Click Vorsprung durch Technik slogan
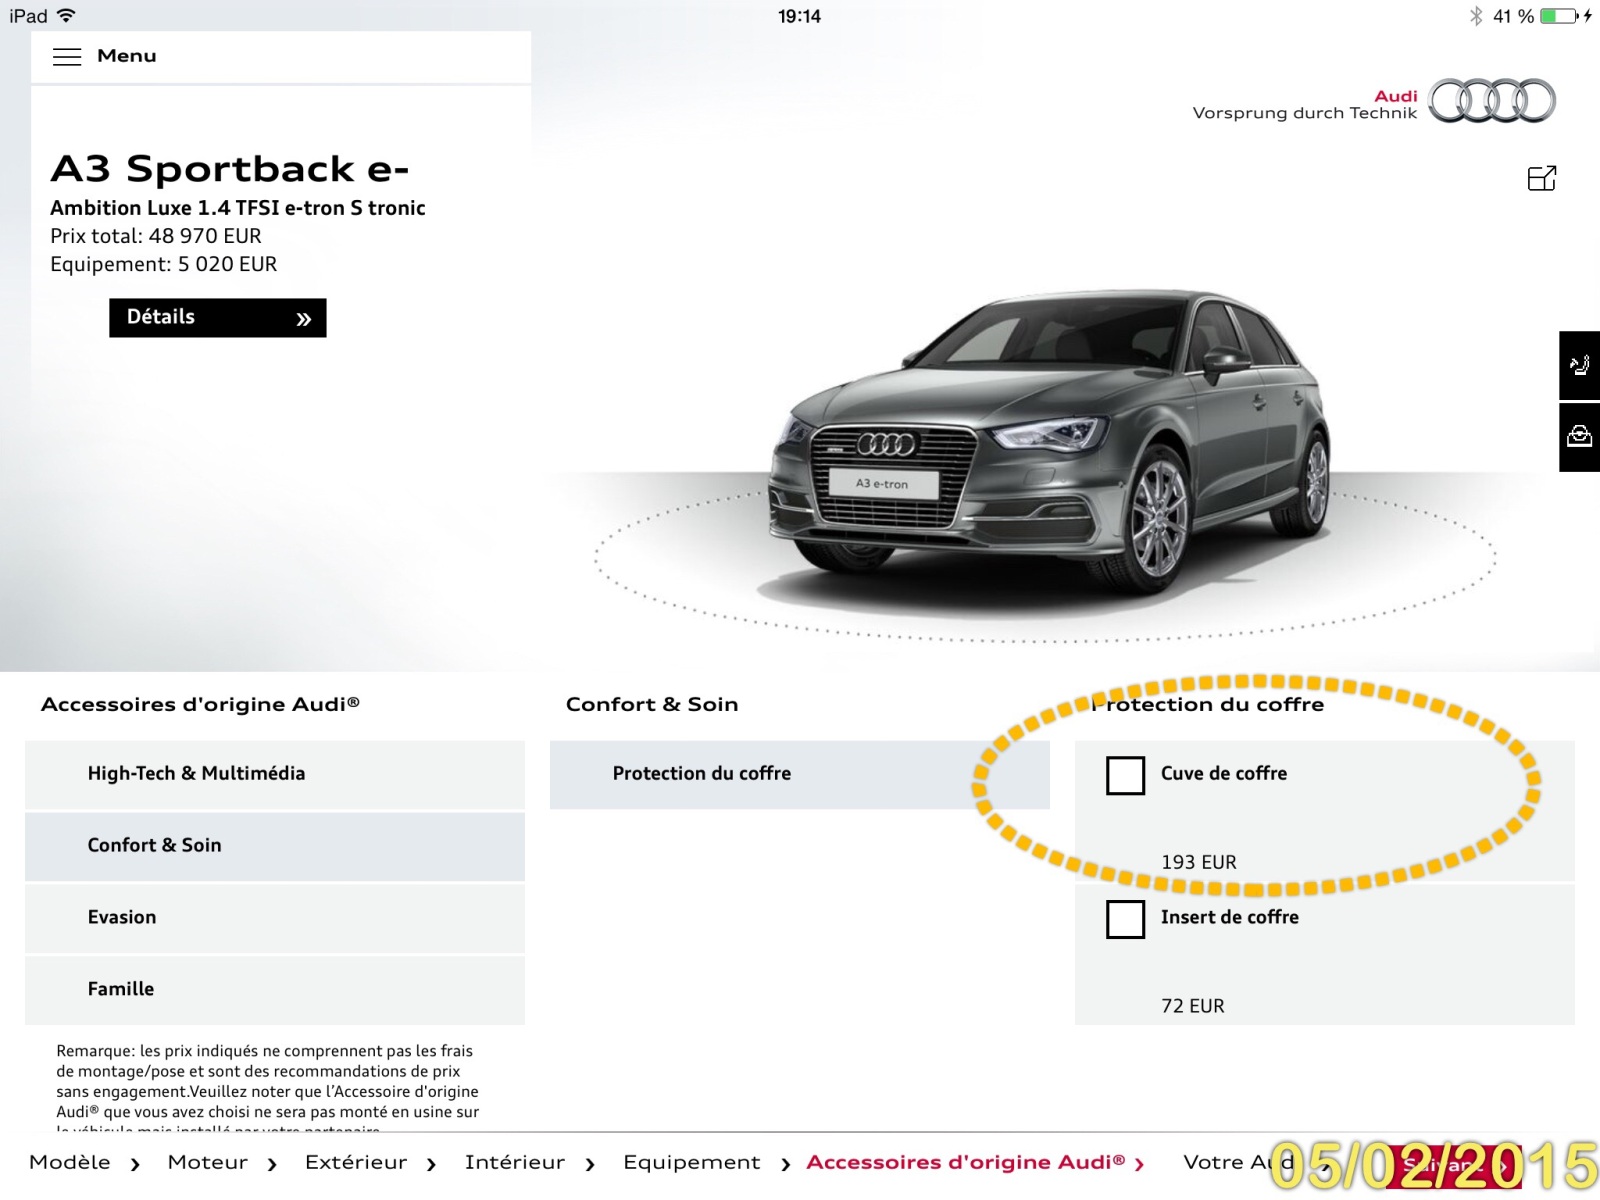The height and width of the screenshot is (1200, 1600). click(1305, 113)
